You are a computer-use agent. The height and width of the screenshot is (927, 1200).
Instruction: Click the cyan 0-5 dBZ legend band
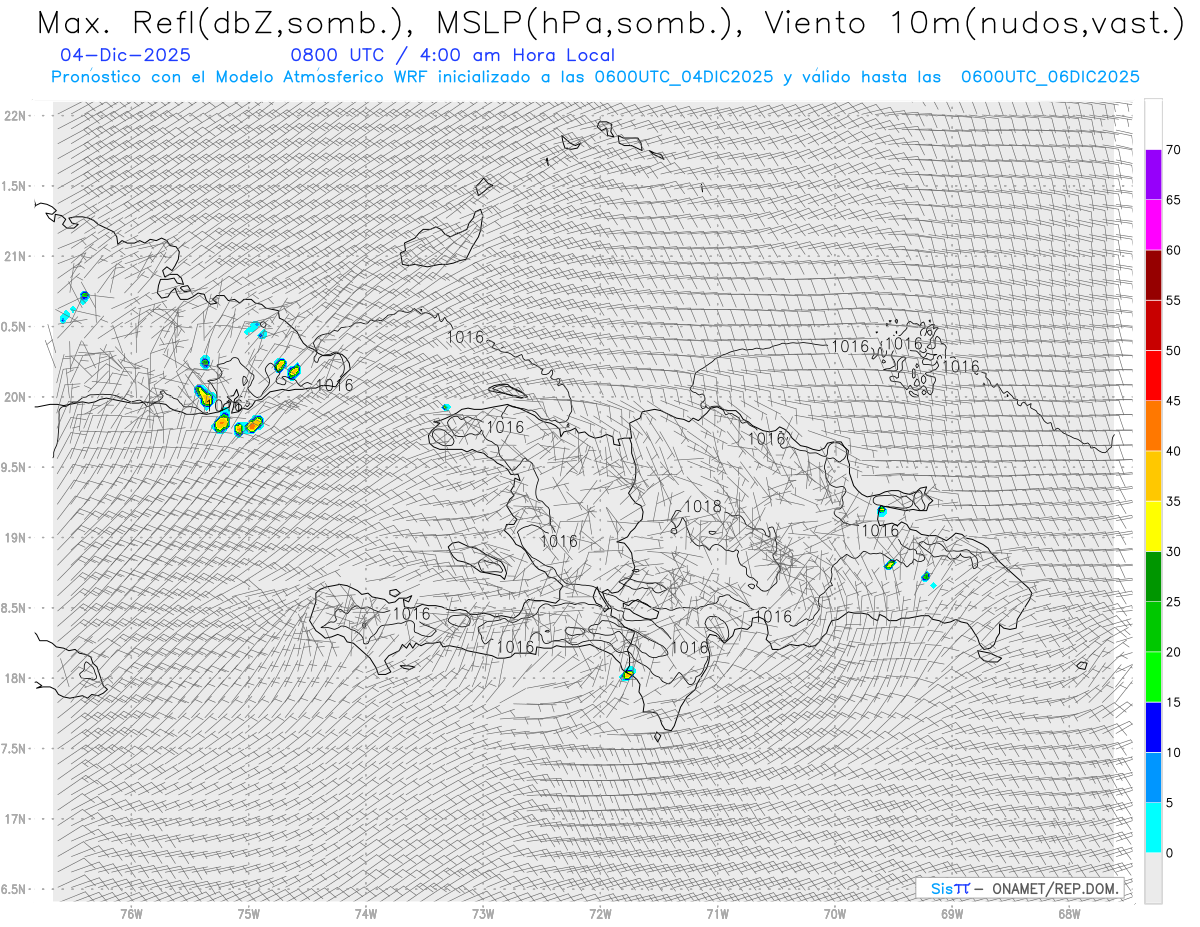tap(1153, 827)
